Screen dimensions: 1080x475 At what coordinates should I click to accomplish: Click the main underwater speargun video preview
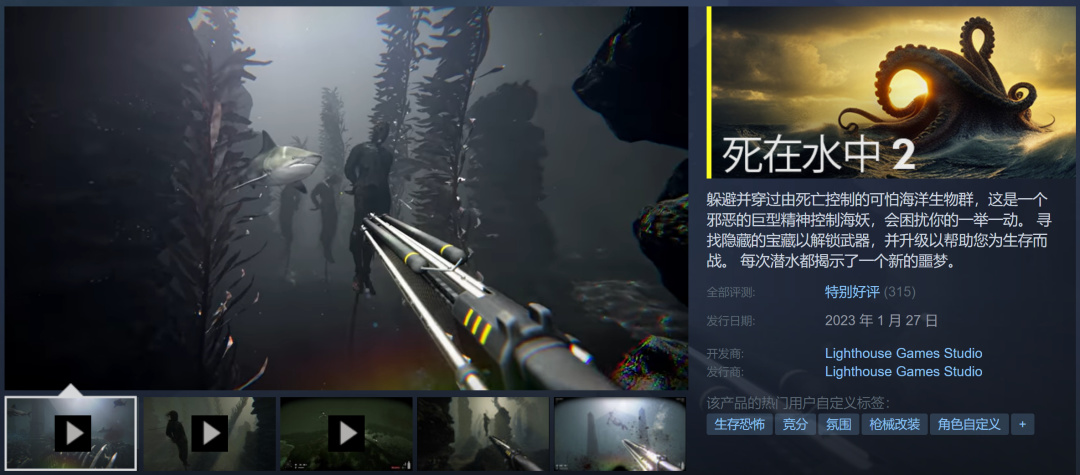coord(346,198)
